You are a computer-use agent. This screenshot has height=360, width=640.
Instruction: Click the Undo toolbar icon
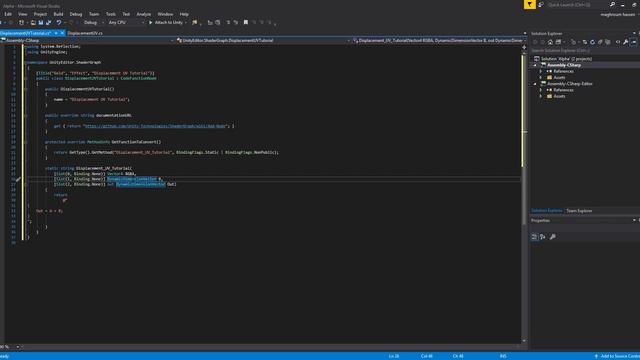coord(59,22)
